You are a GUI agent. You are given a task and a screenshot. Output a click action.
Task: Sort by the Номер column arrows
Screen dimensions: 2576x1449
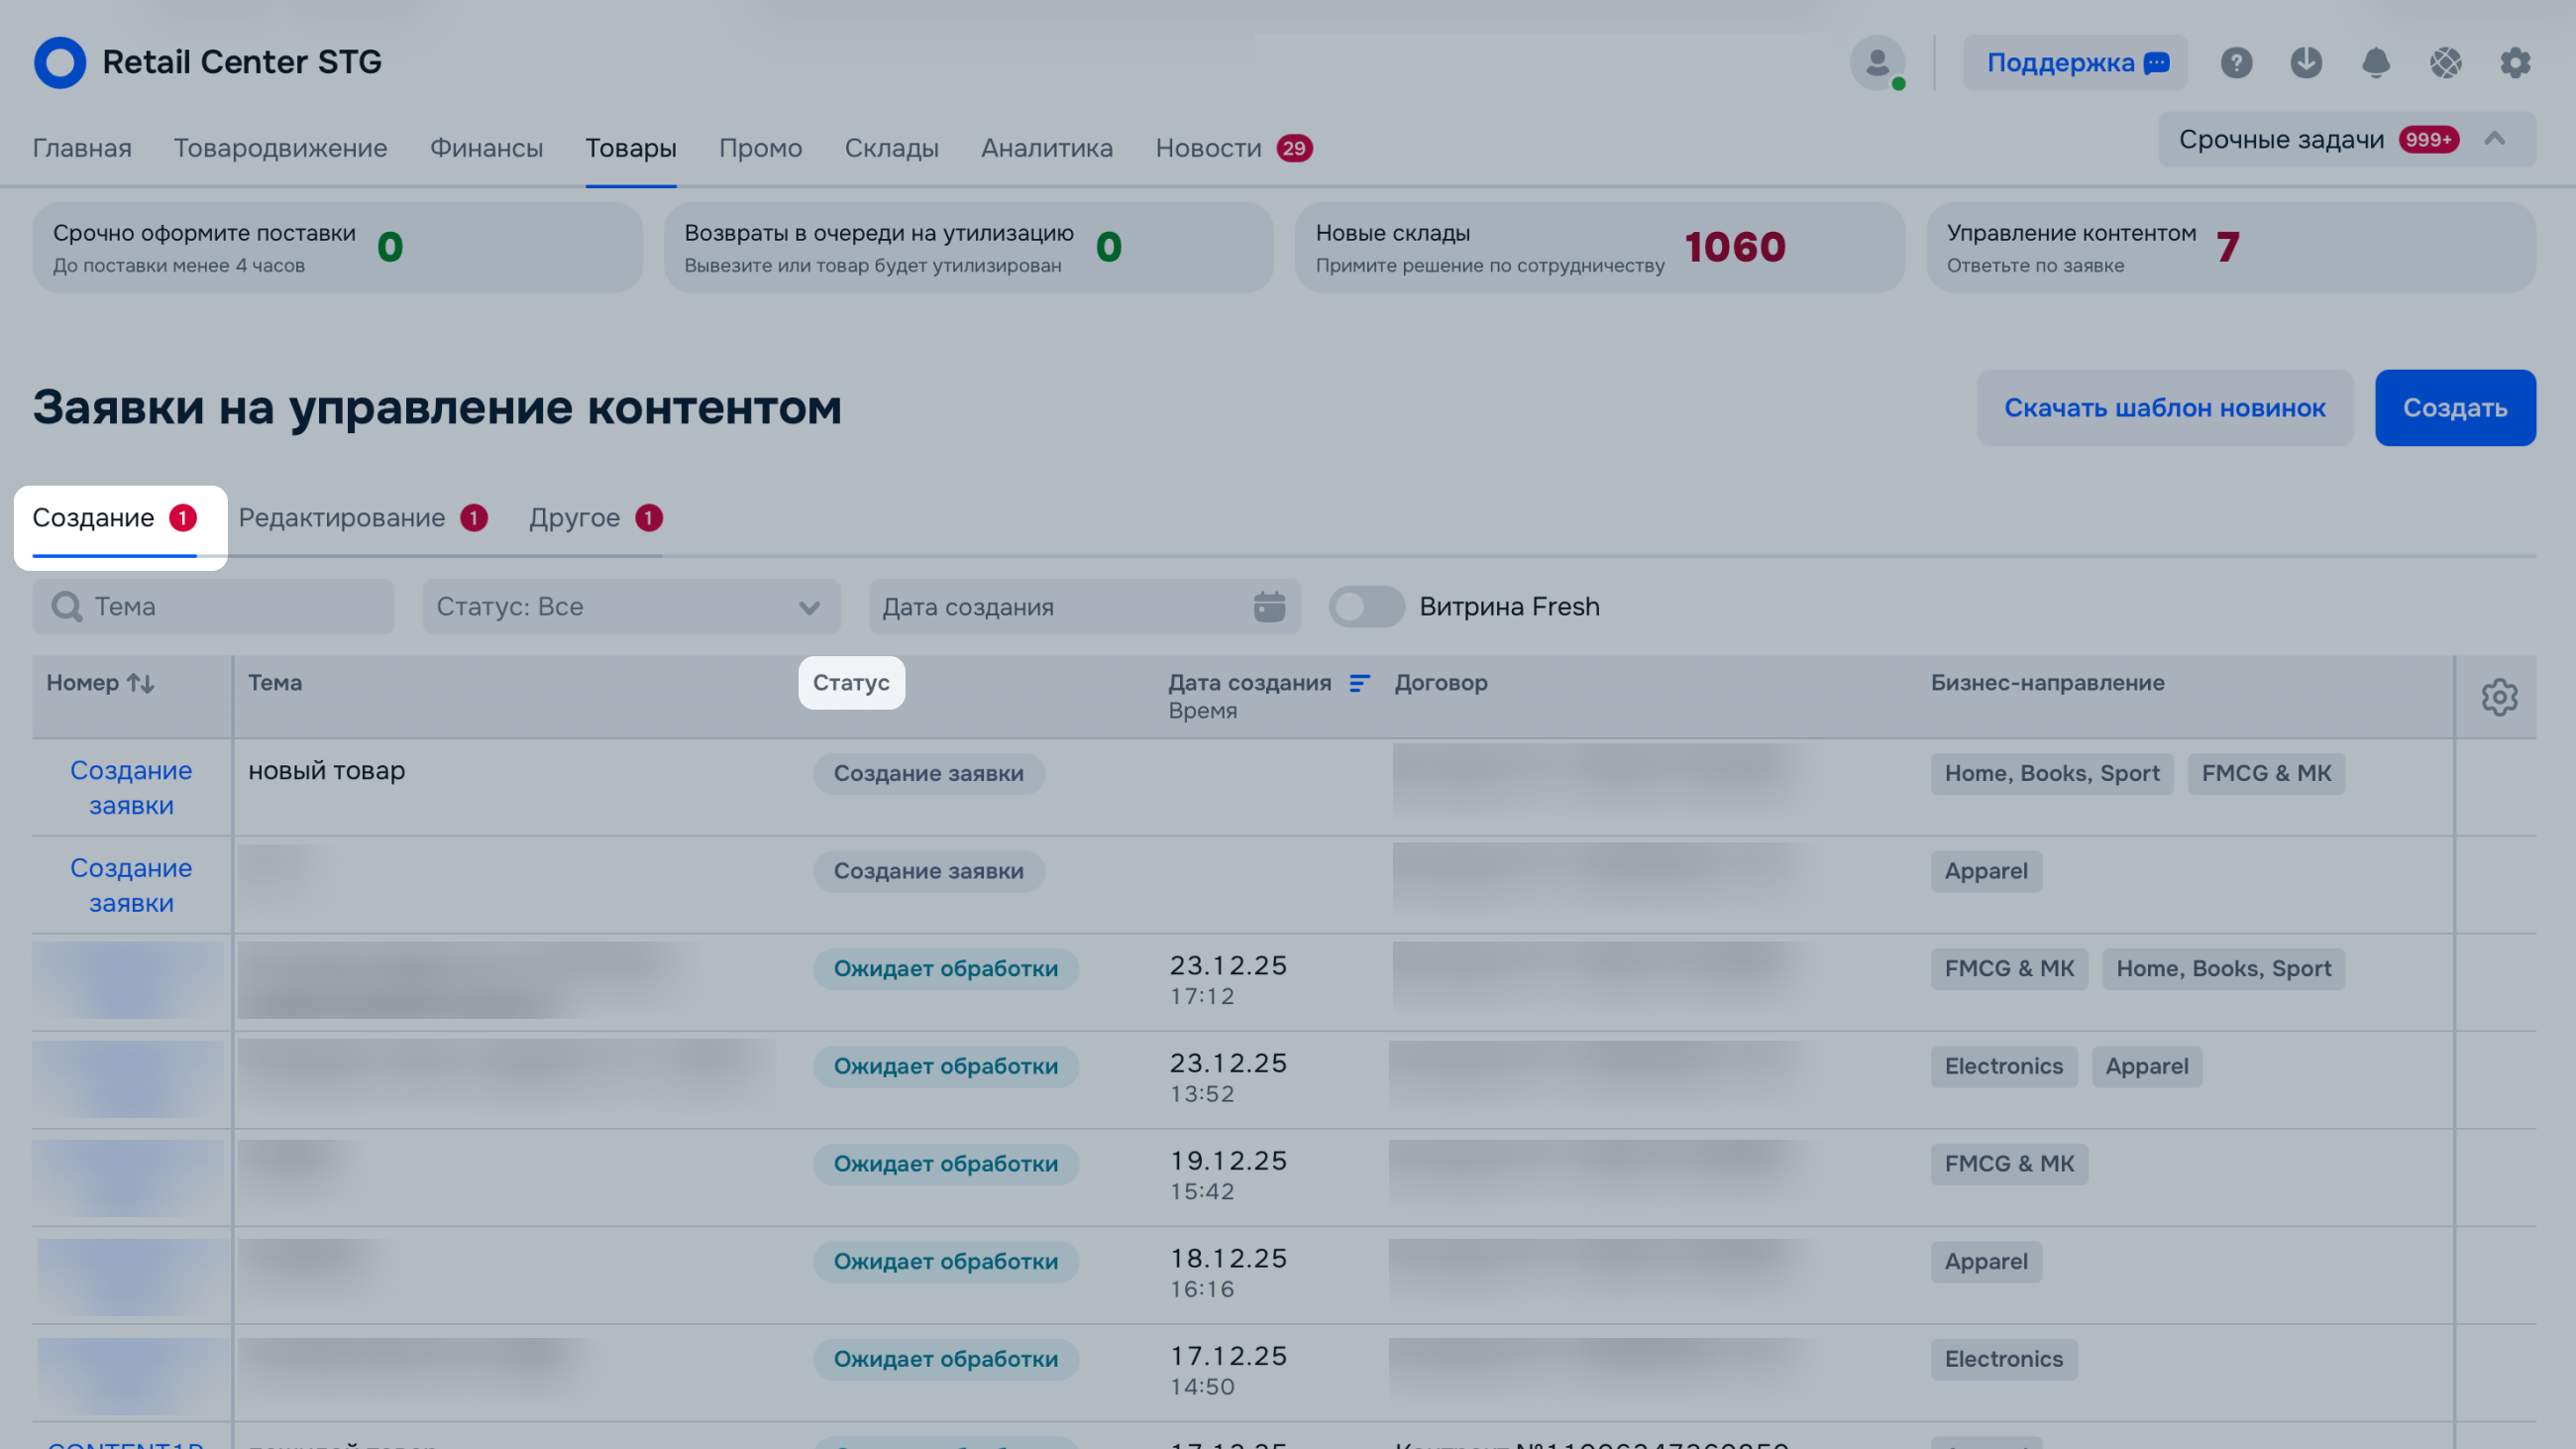[x=141, y=683]
